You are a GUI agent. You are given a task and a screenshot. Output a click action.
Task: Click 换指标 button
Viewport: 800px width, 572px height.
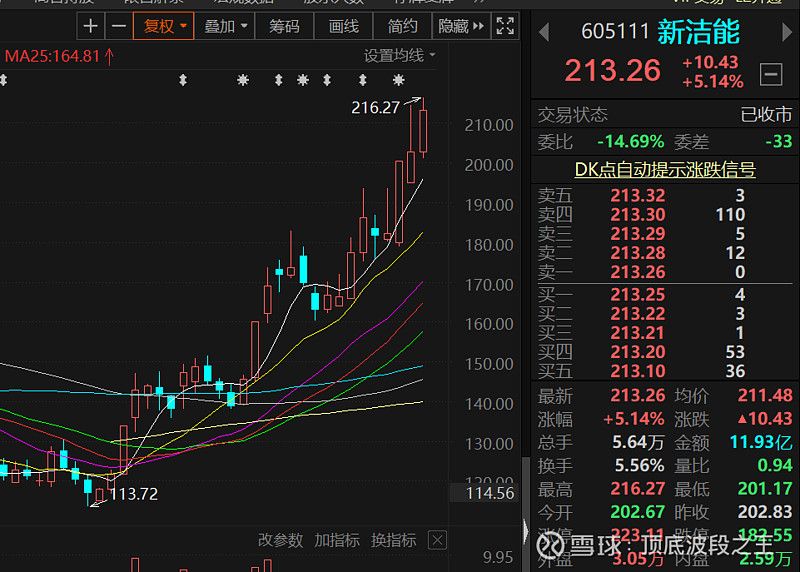click(x=393, y=540)
